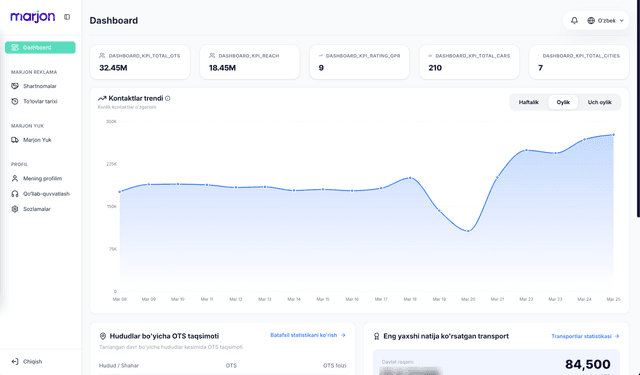This screenshot has width=640, height=375.
Task: Select the Oylik period tab
Action: point(563,102)
